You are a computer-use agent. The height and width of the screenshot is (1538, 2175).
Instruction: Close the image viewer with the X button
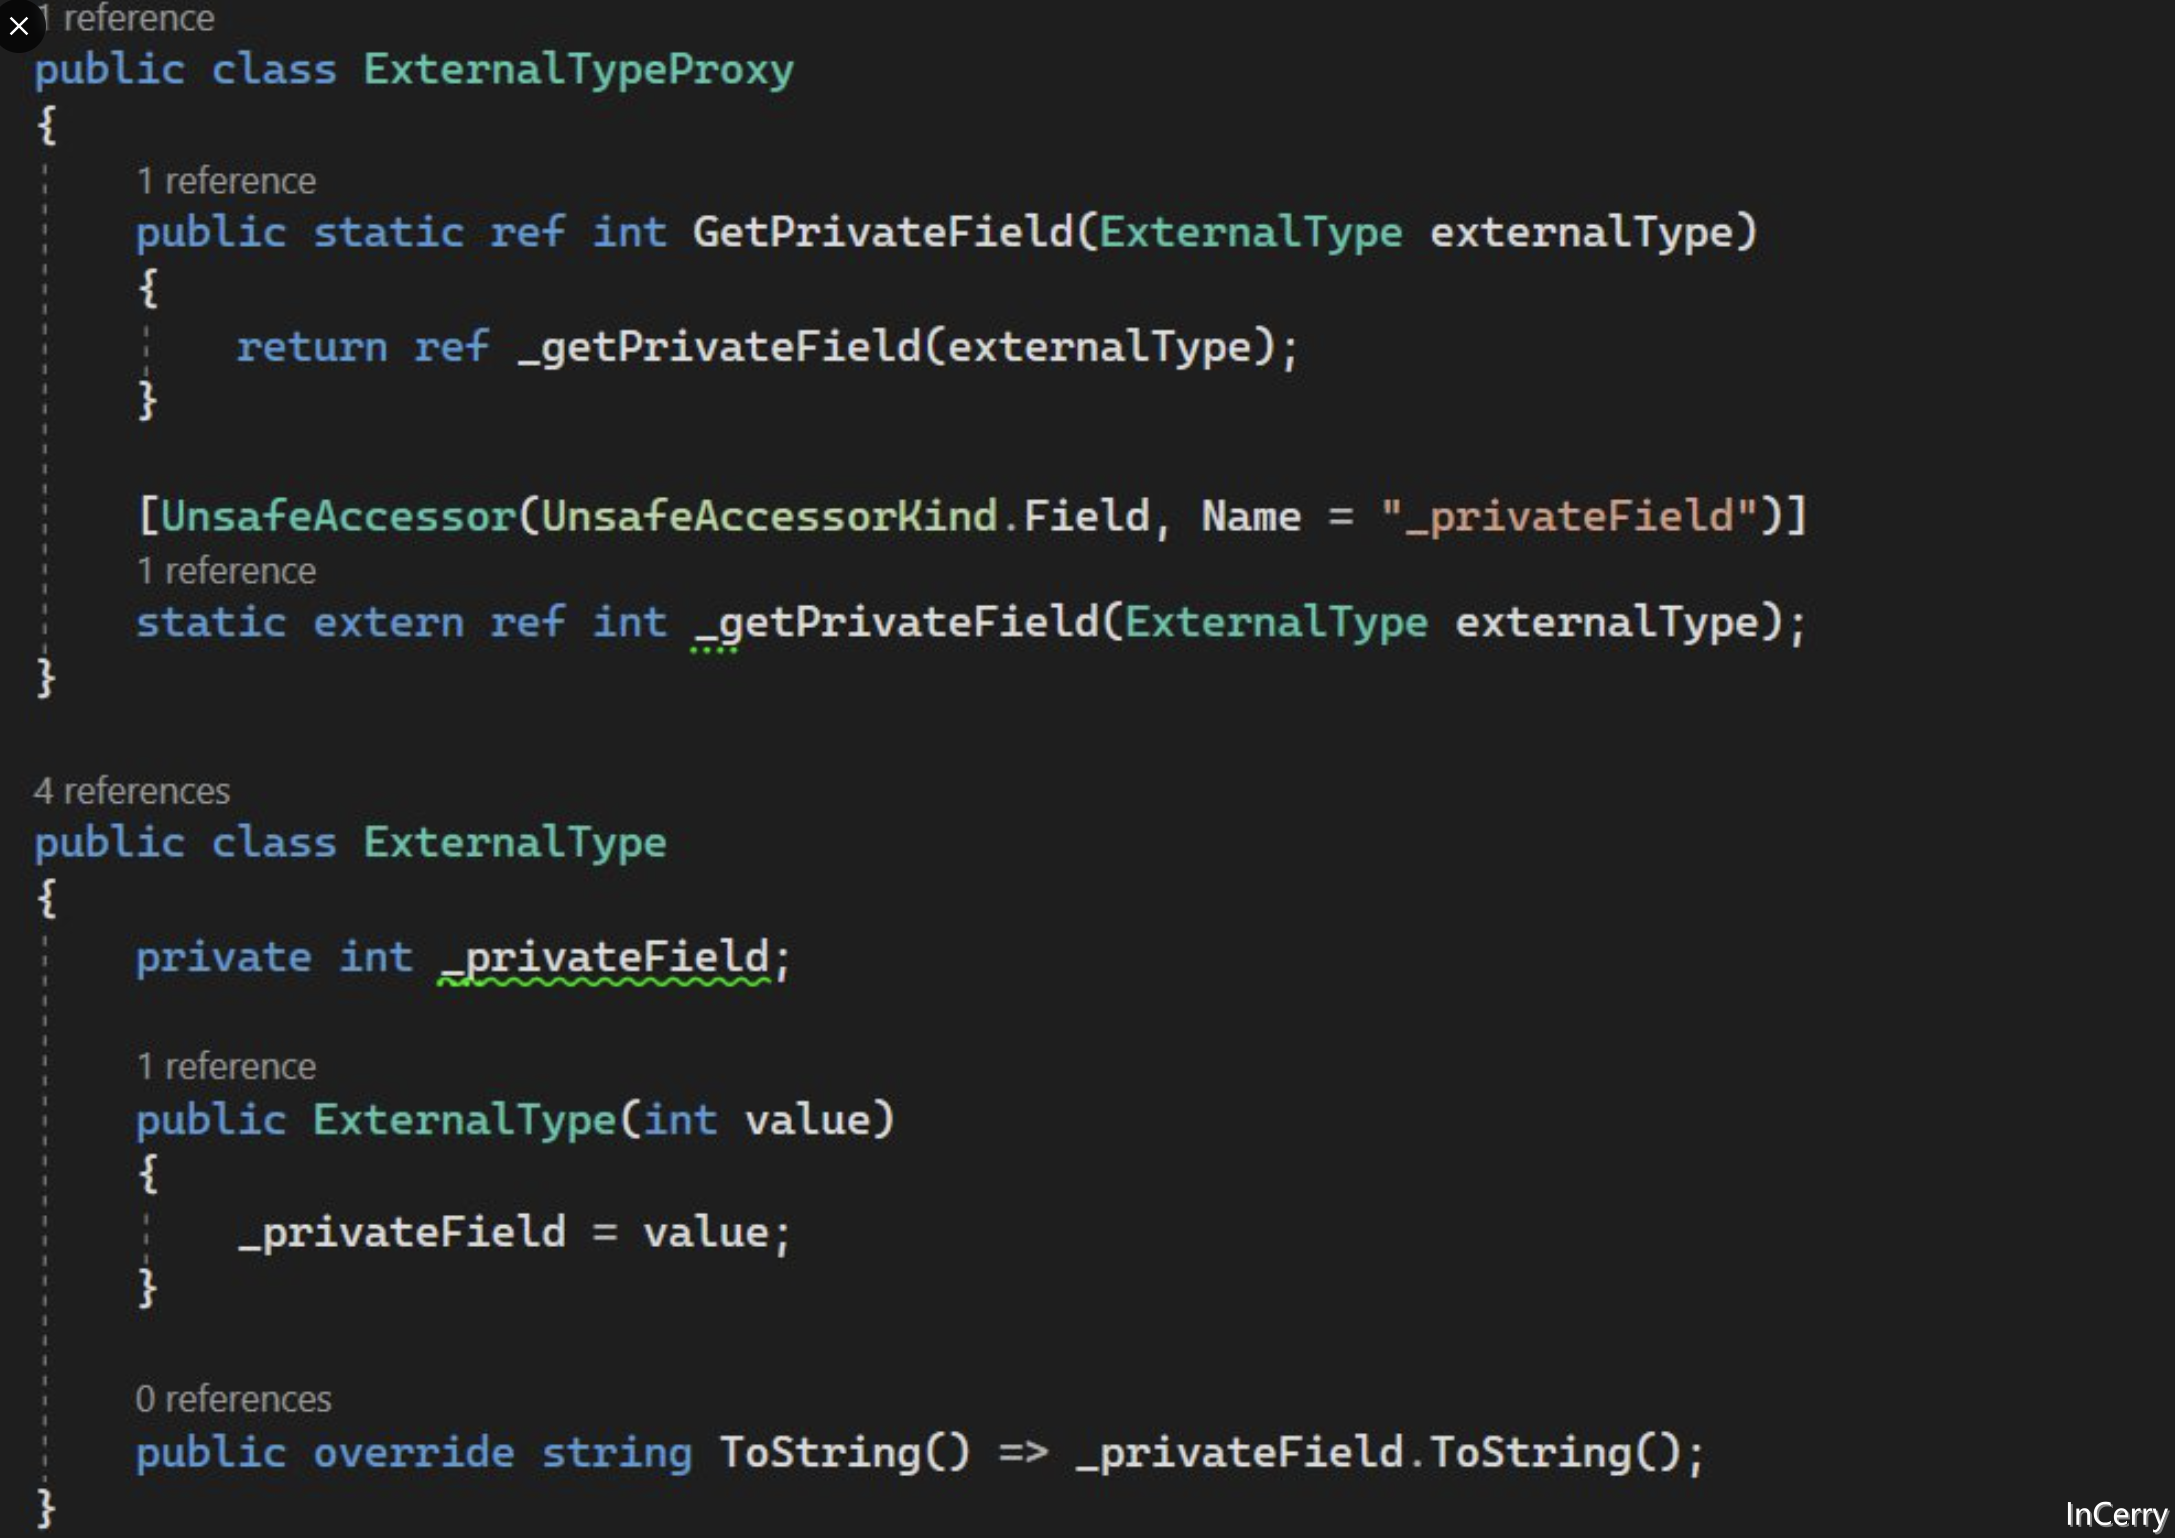coord(19,25)
